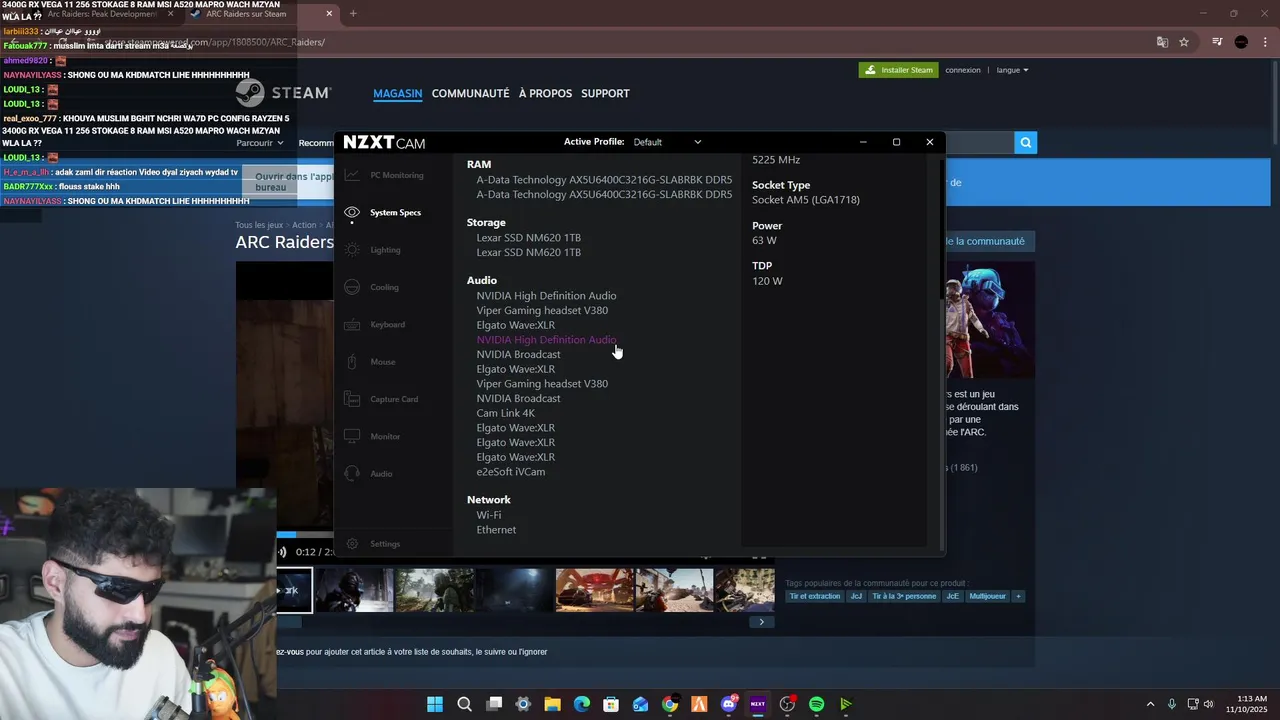Open Spotify from the taskbar

(x=816, y=704)
